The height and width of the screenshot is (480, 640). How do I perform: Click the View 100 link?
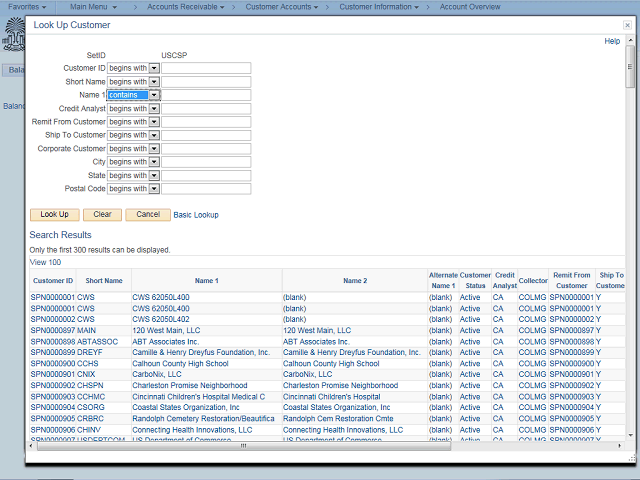(x=45, y=262)
